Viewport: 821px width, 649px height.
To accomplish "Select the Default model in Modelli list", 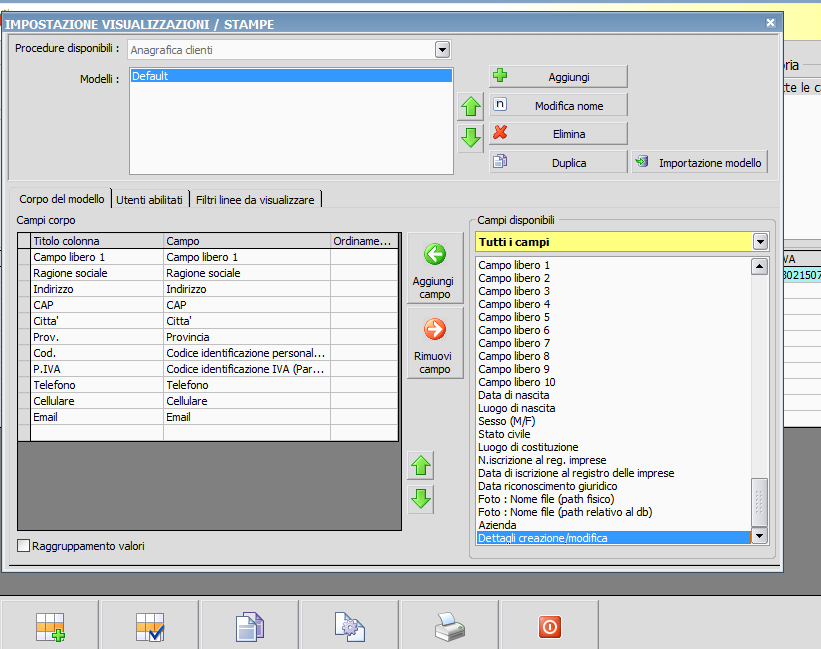I will (291, 76).
